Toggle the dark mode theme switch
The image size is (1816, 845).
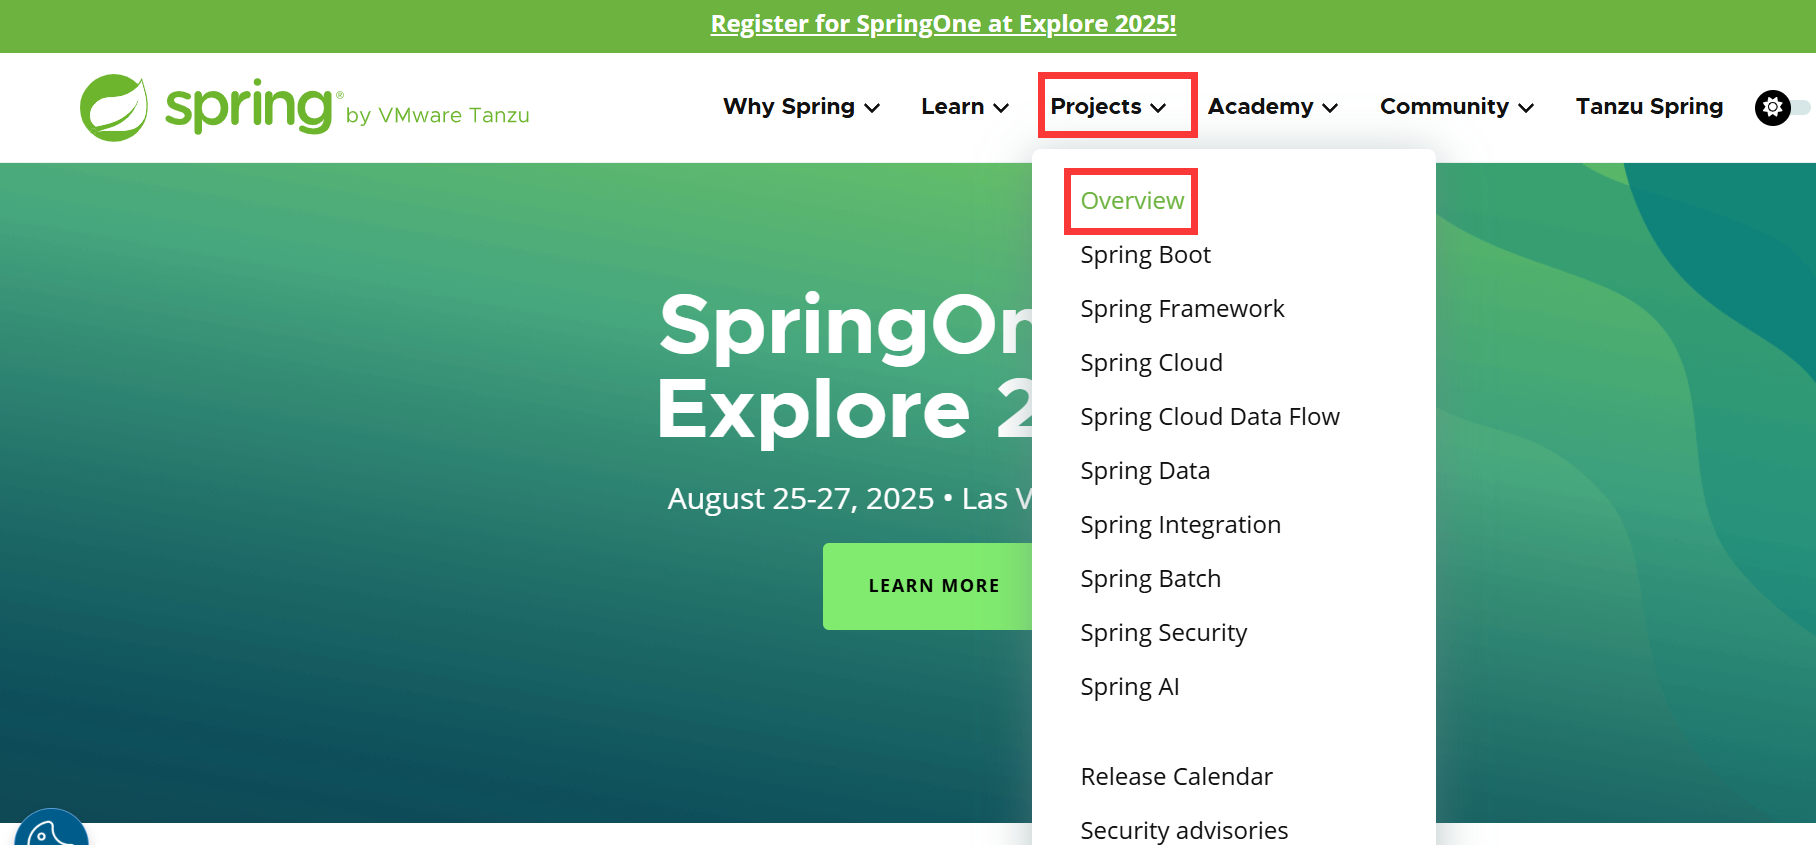1782,107
